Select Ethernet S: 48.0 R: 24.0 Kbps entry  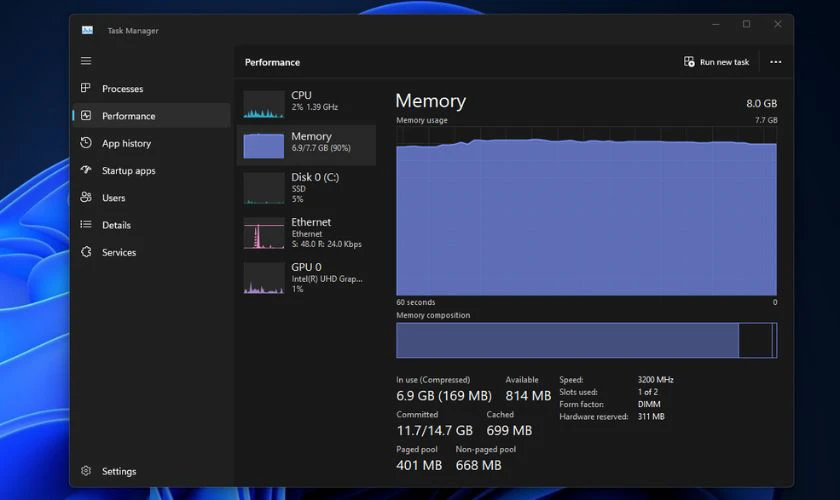306,233
